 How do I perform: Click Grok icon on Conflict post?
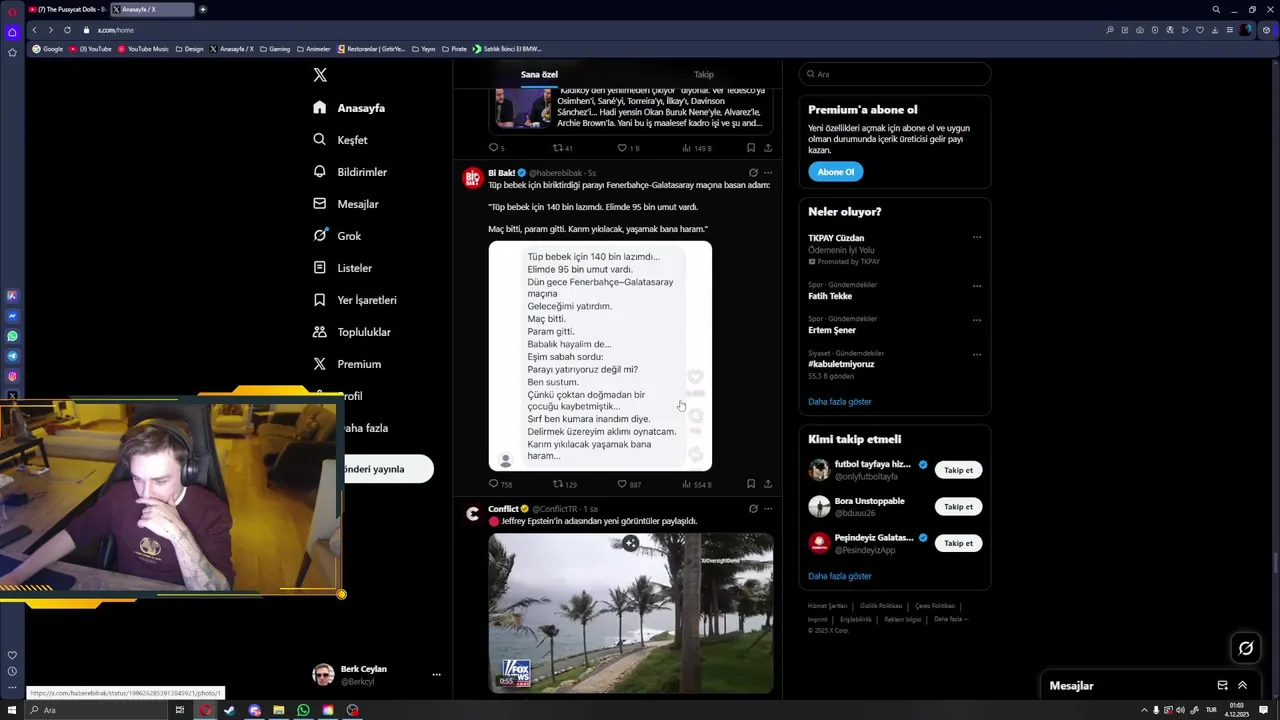coord(753,509)
